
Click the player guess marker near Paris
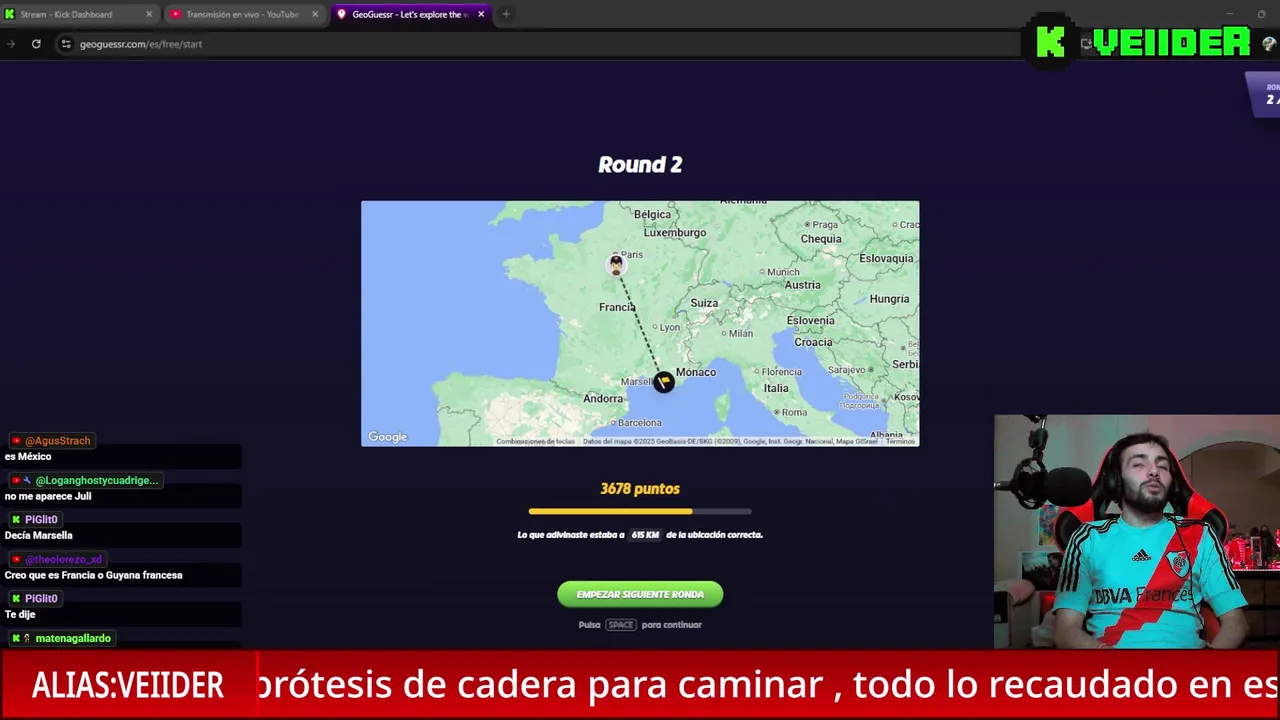[616, 264]
